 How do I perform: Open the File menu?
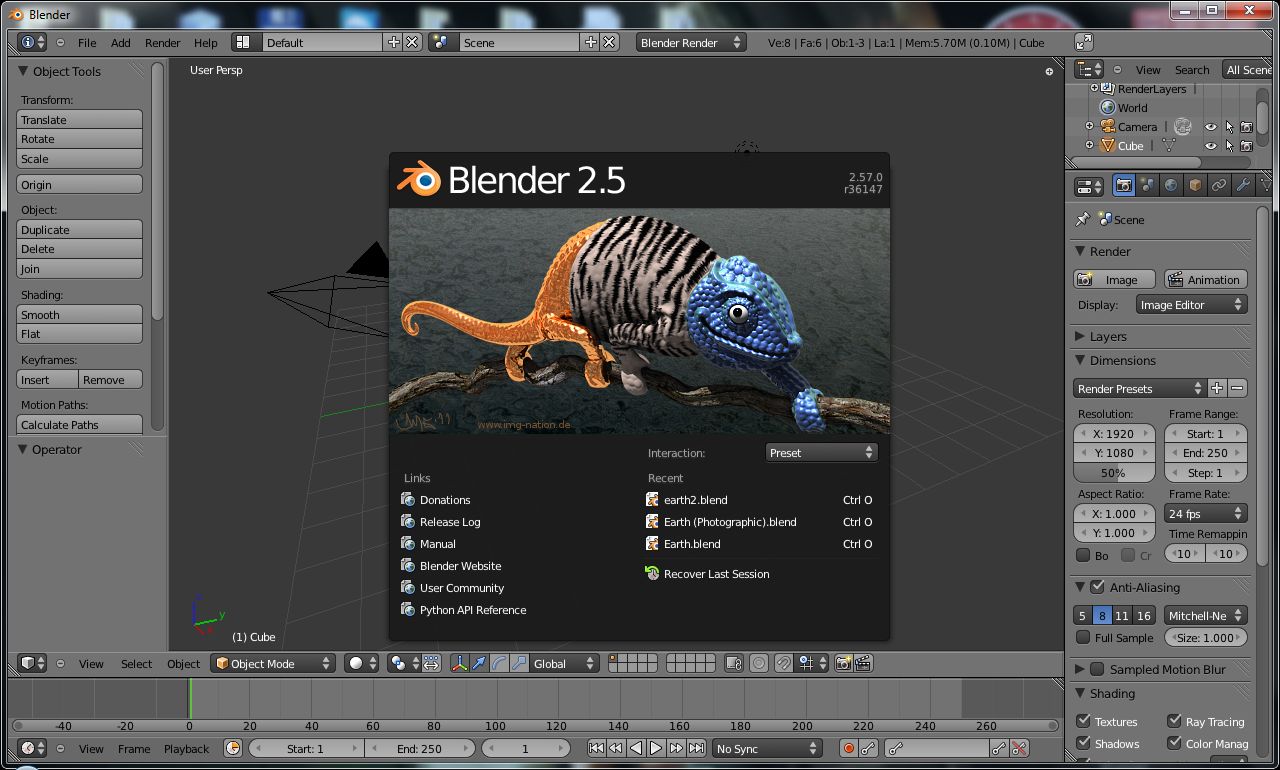click(x=87, y=43)
